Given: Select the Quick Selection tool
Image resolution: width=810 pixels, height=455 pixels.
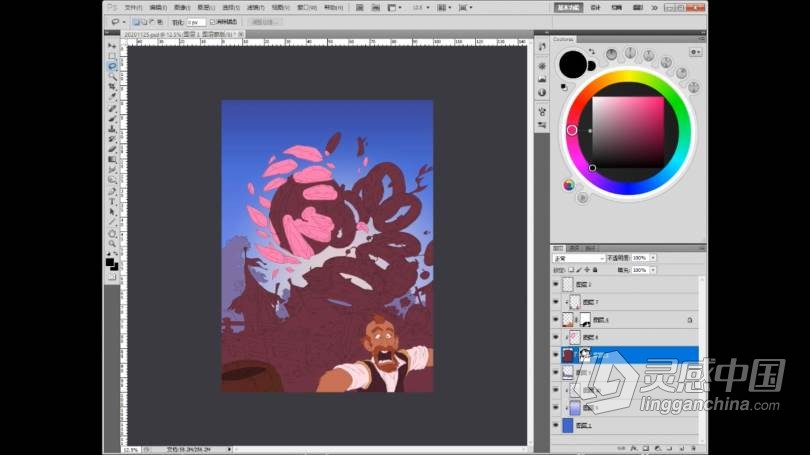Looking at the screenshot, I should pos(112,76).
